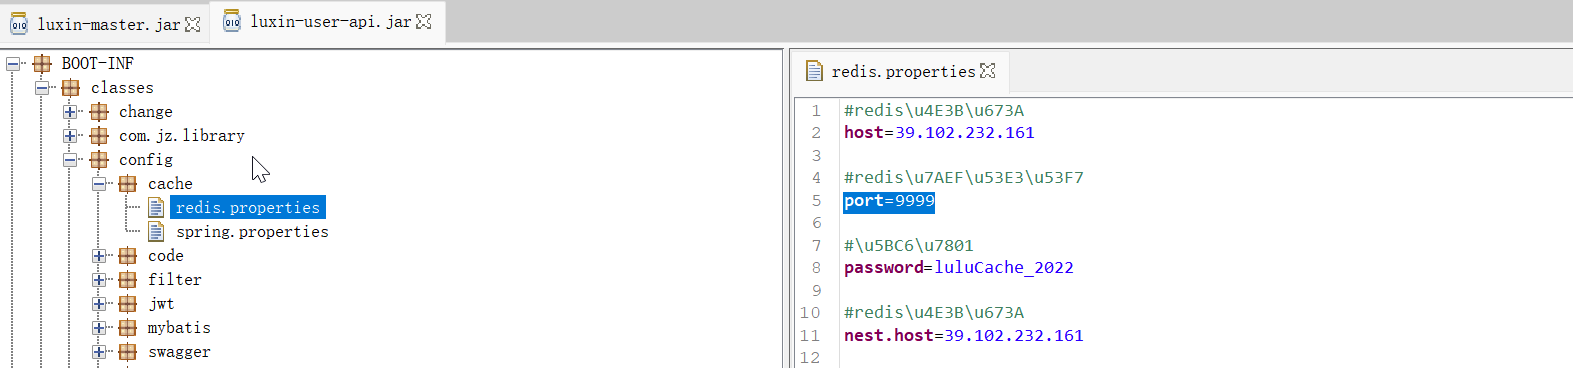Click the config package icon
Image resolution: width=1573 pixels, height=368 pixels.
[99, 160]
